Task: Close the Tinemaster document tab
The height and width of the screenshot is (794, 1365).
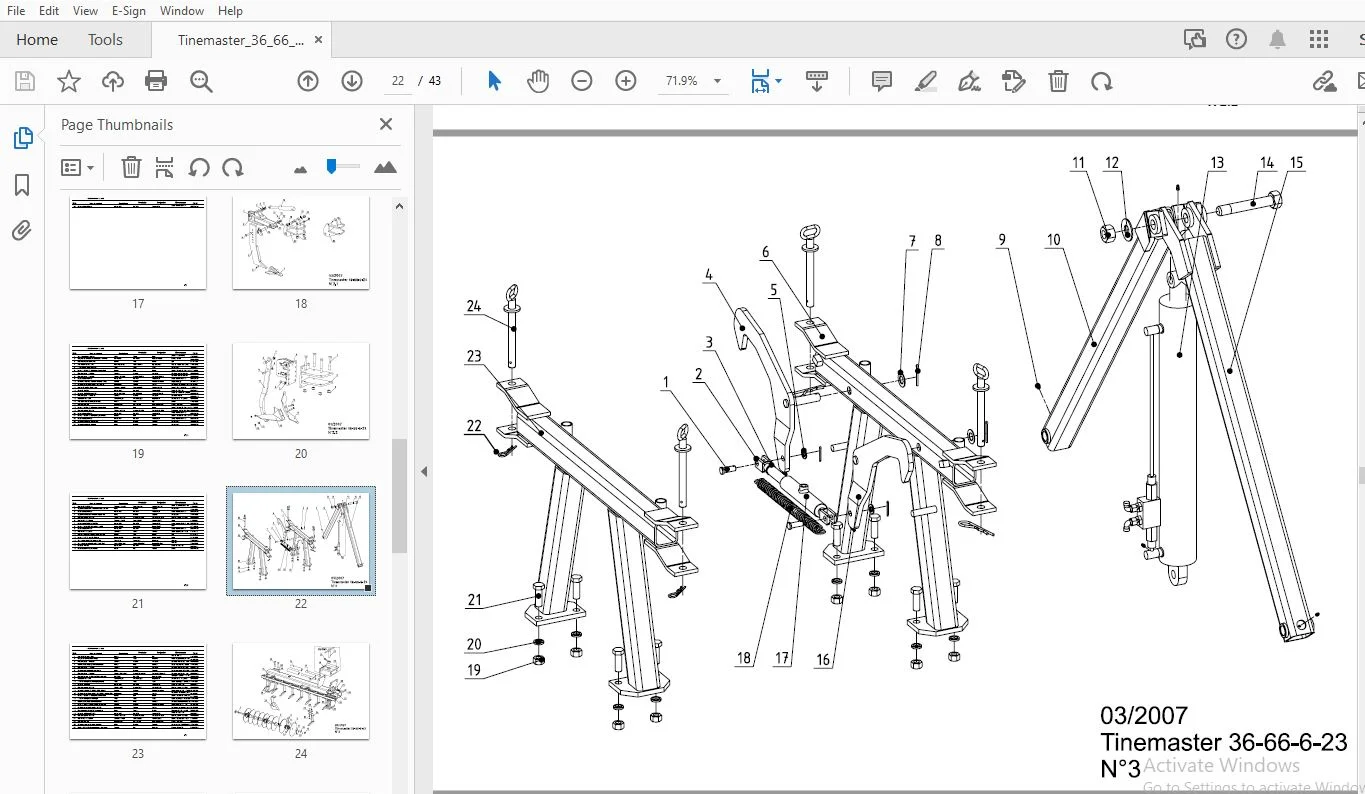Action: click(x=318, y=40)
